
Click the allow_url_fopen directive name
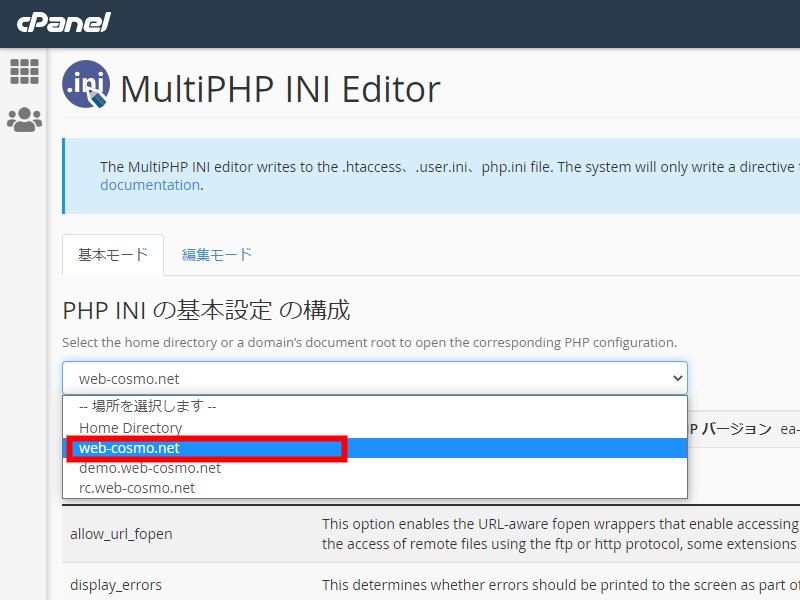[121, 534]
